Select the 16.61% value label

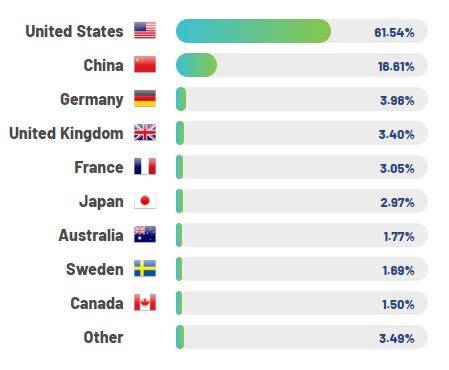click(396, 66)
